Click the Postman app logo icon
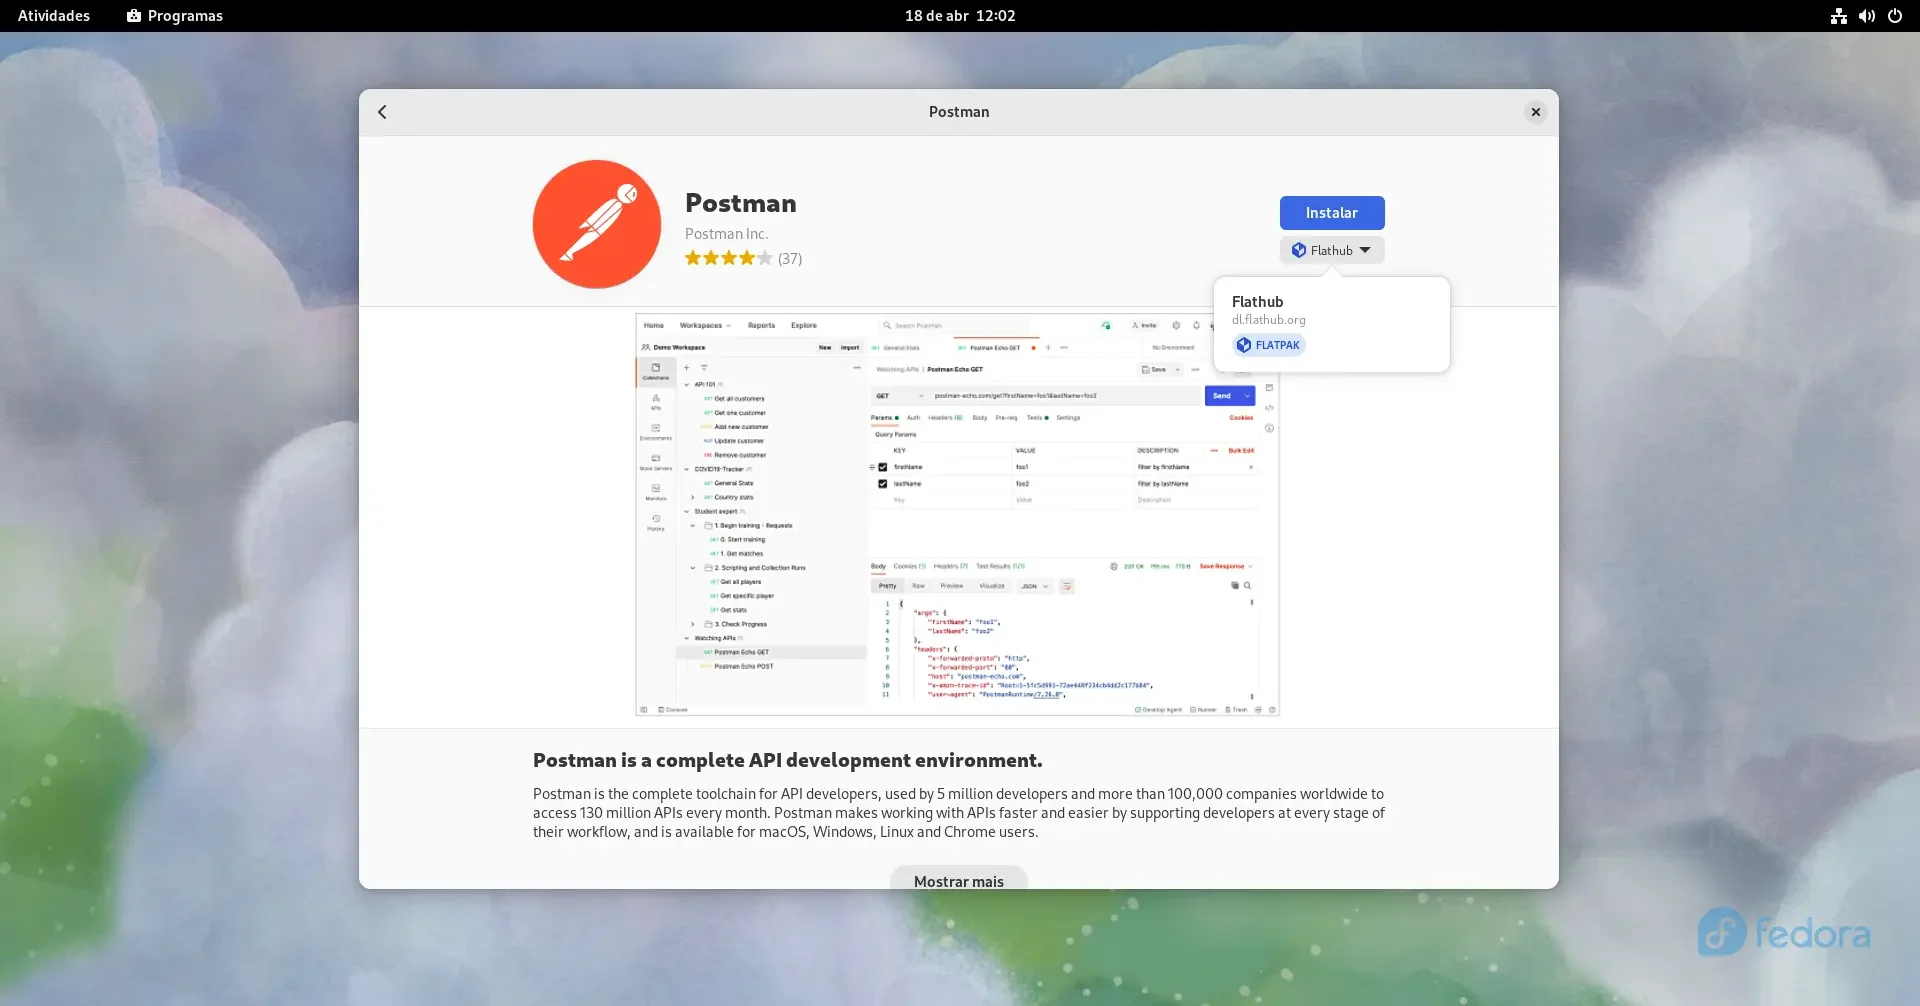 (x=597, y=224)
